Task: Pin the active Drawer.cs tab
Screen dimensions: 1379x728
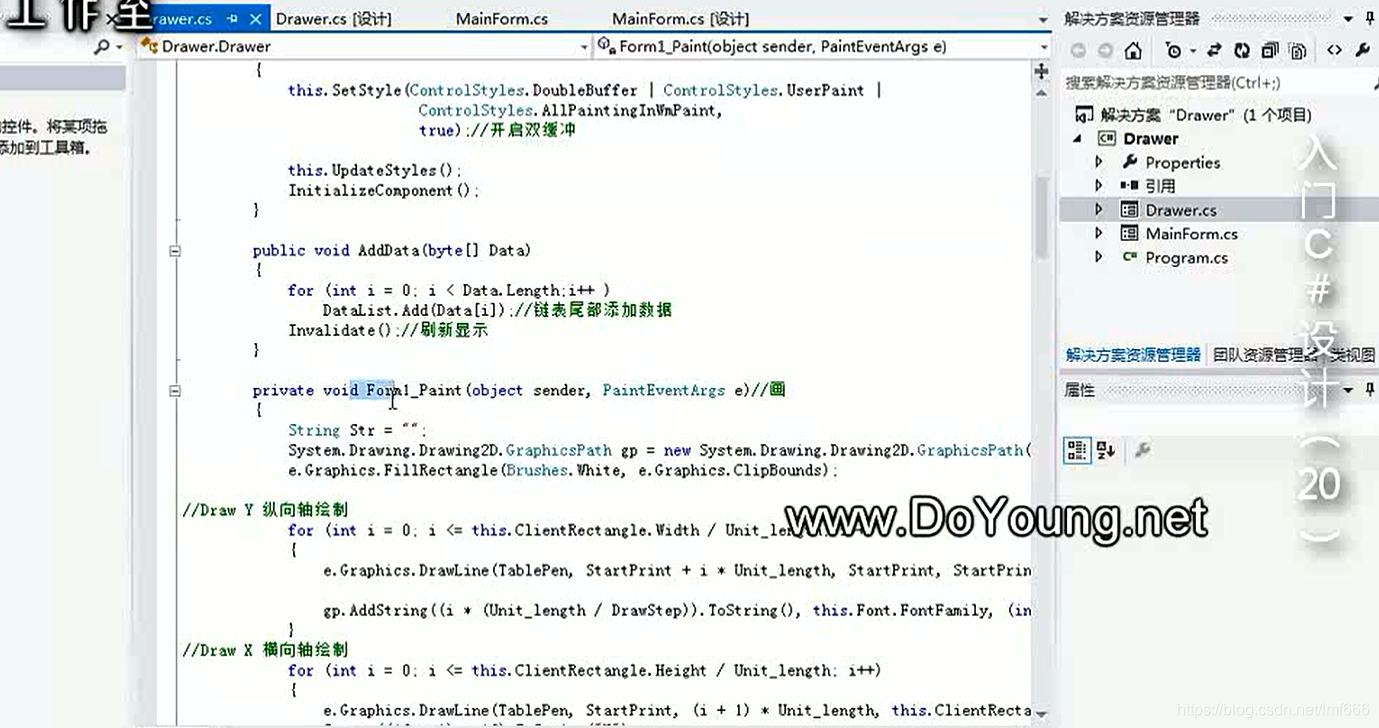Action: [233, 19]
